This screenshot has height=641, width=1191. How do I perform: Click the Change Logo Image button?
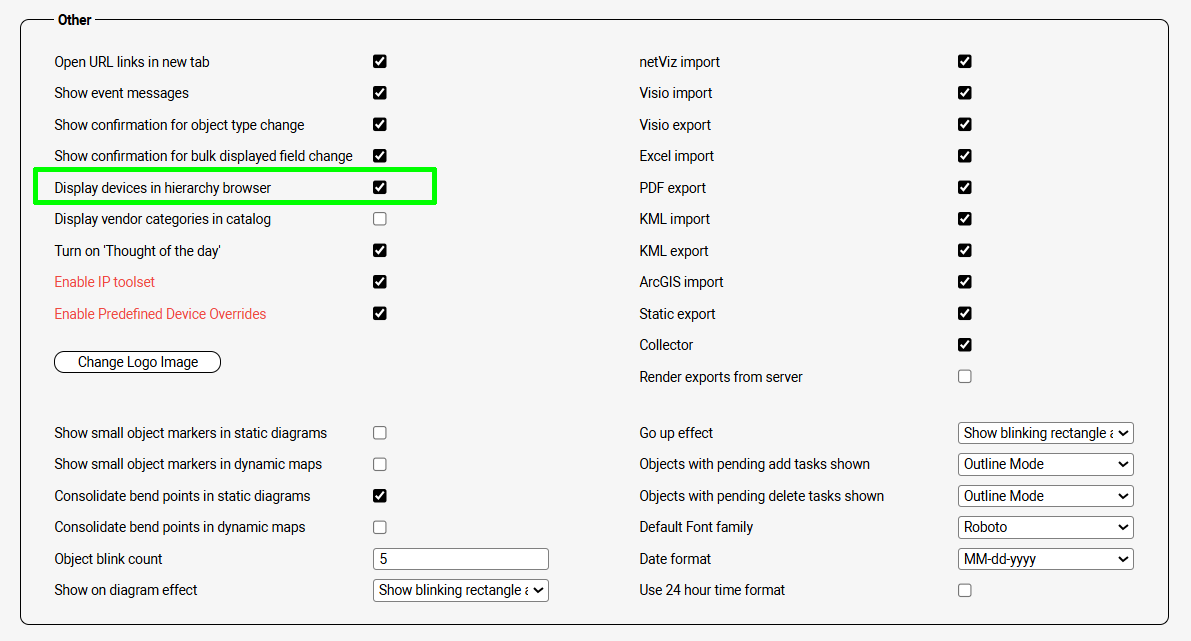[137, 362]
